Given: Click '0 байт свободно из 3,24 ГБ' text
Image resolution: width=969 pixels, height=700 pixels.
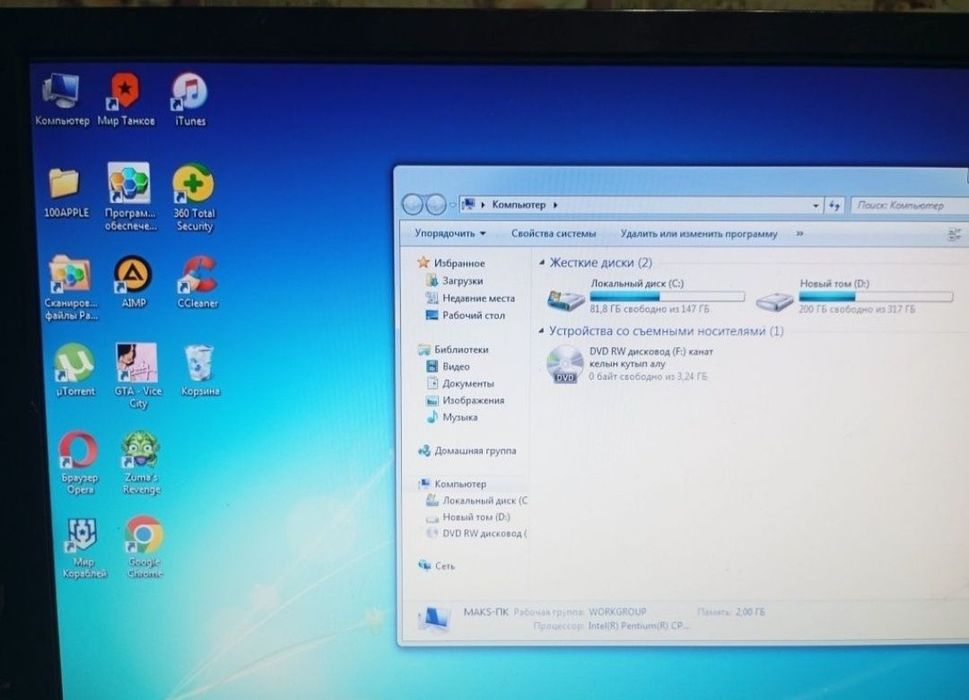Looking at the screenshot, I should click(x=648, y=376).
